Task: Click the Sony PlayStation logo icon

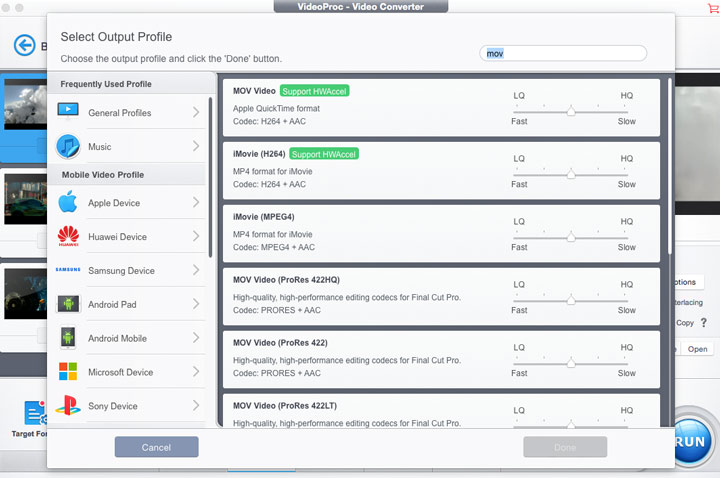Action: [68, 406]
